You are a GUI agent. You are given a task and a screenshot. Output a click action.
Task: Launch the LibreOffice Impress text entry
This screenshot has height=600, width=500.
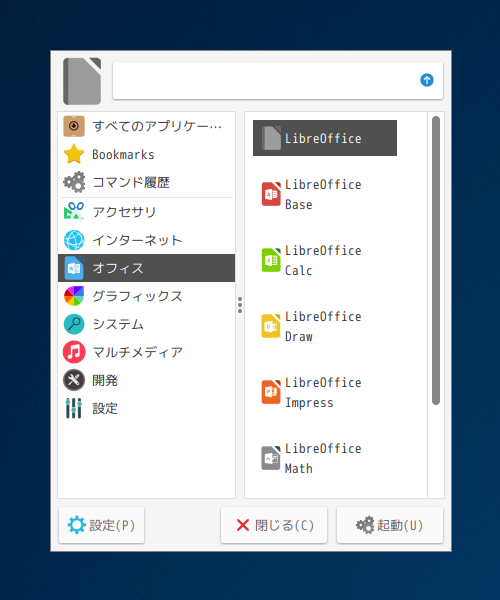pyautogui.click(x=323, y=392)
